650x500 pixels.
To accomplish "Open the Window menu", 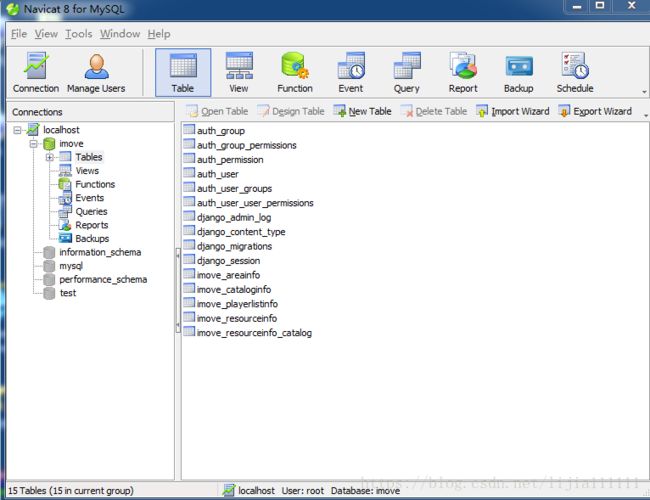I will [120, 34].
